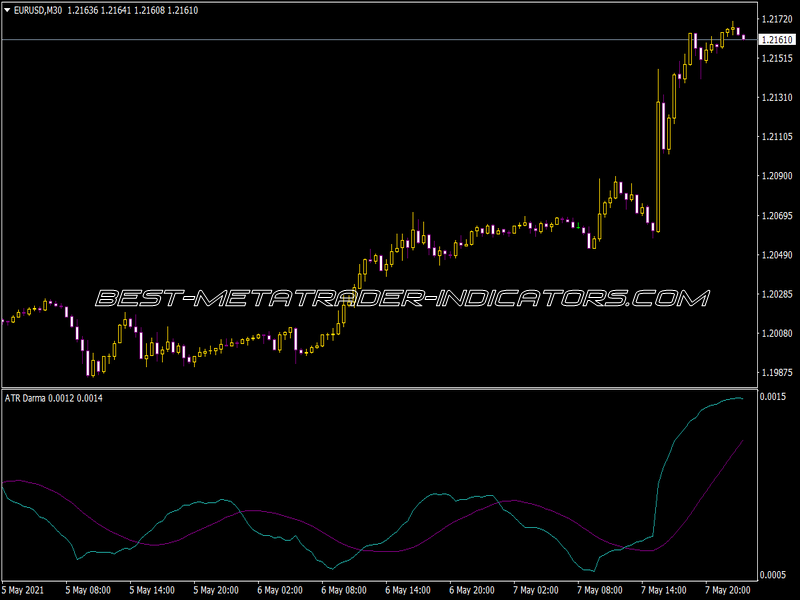This screenshot has height=600, width=800.
Task: Click price scale value 1.20695
Action: click(x=777, y=216)
